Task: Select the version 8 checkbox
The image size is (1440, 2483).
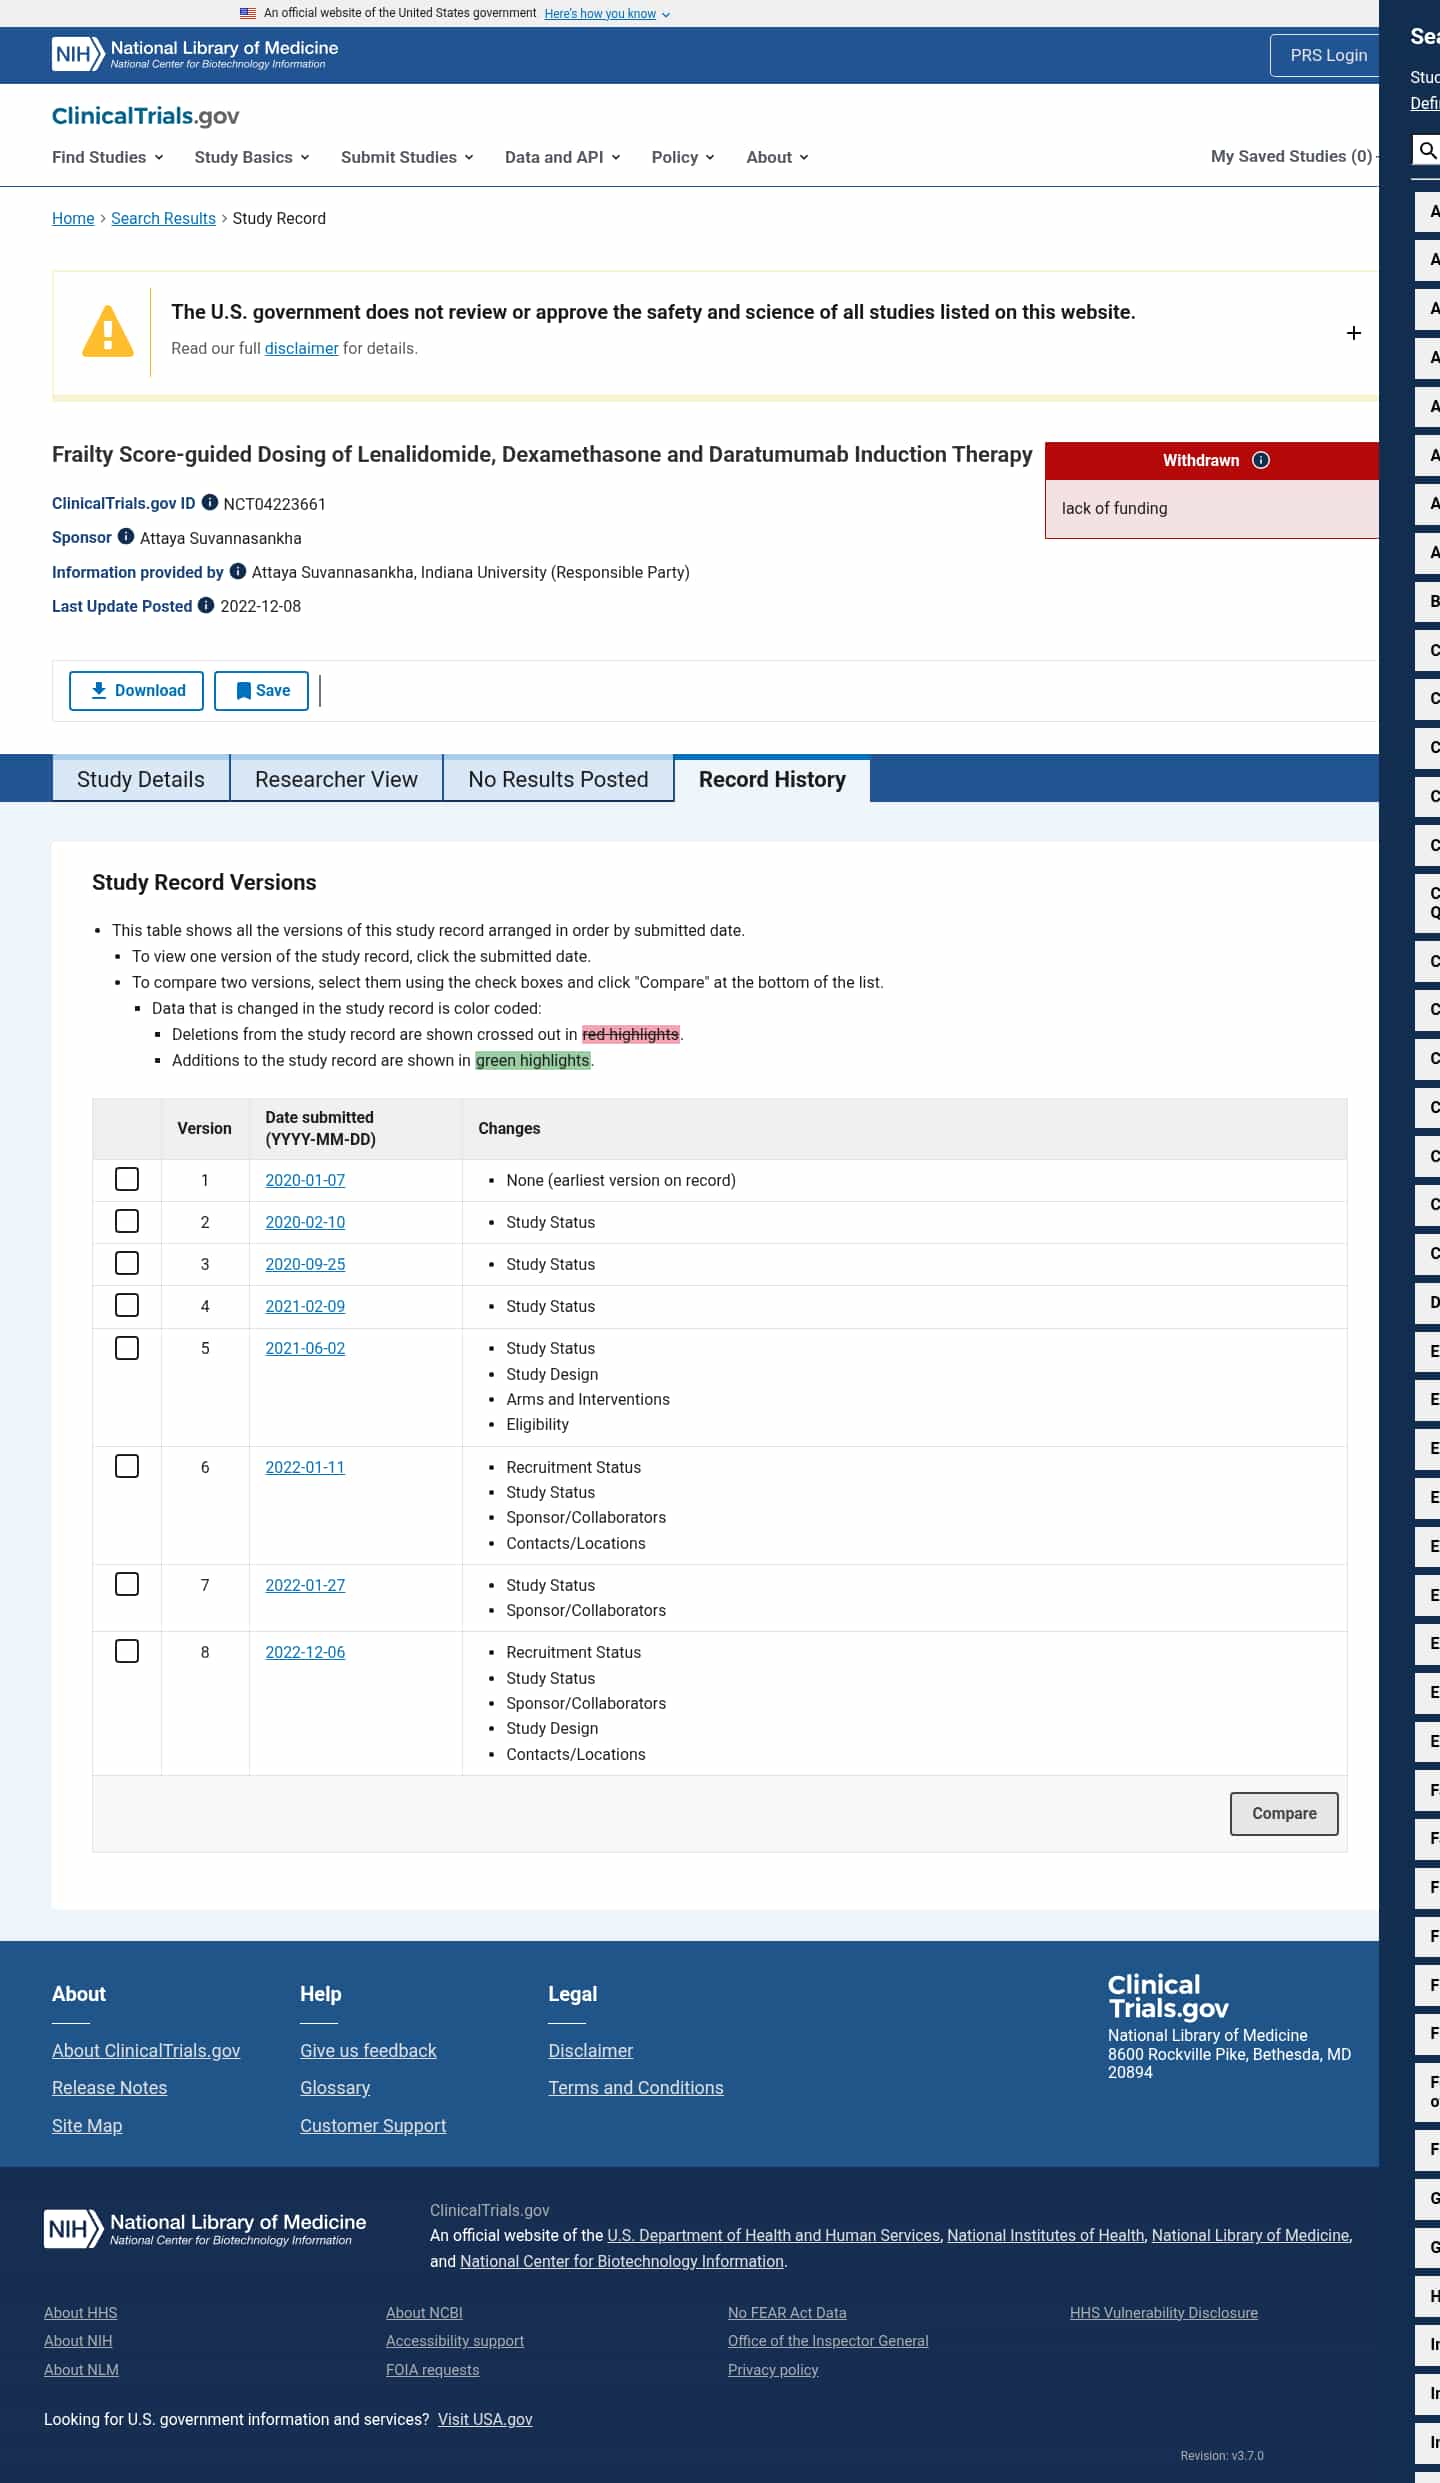Action: point(127,1651)
